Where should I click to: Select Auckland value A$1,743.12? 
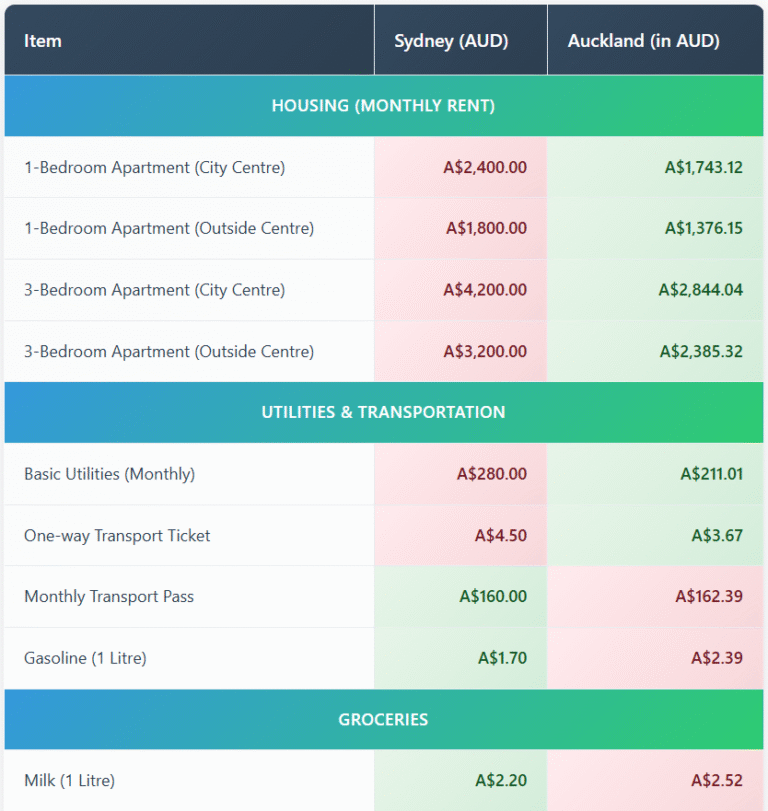[x=704, y=168]
